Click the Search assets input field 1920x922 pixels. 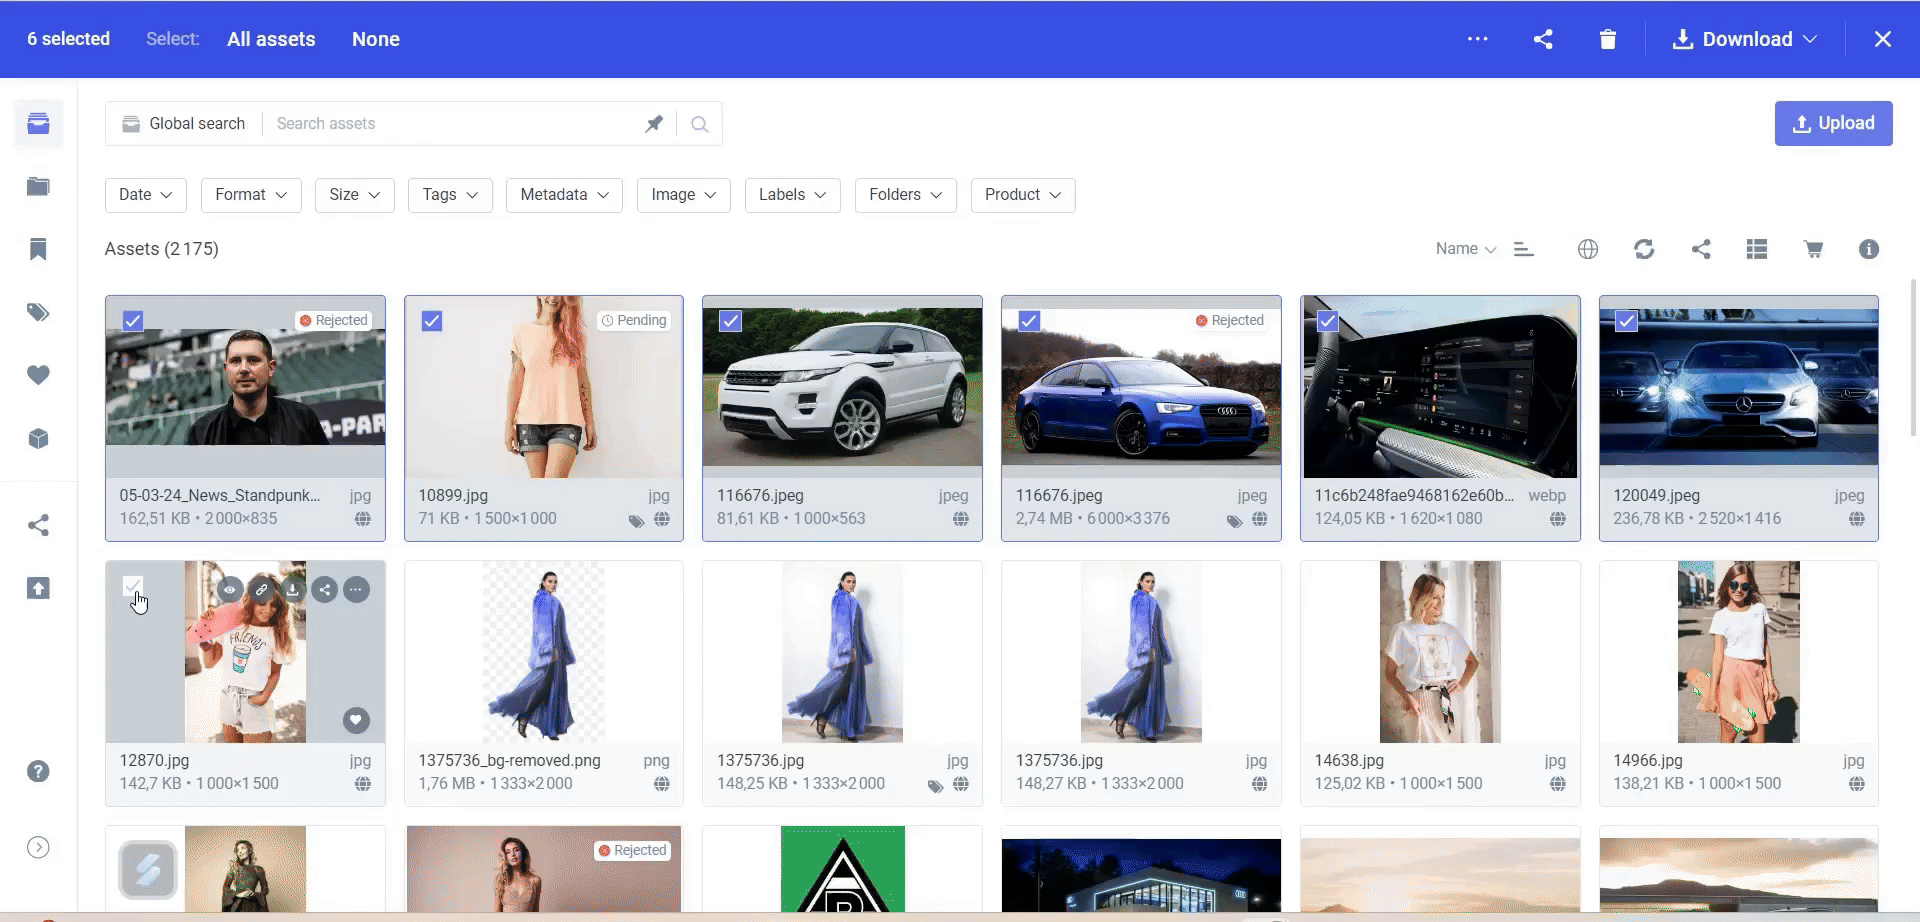tap(455, 124)
